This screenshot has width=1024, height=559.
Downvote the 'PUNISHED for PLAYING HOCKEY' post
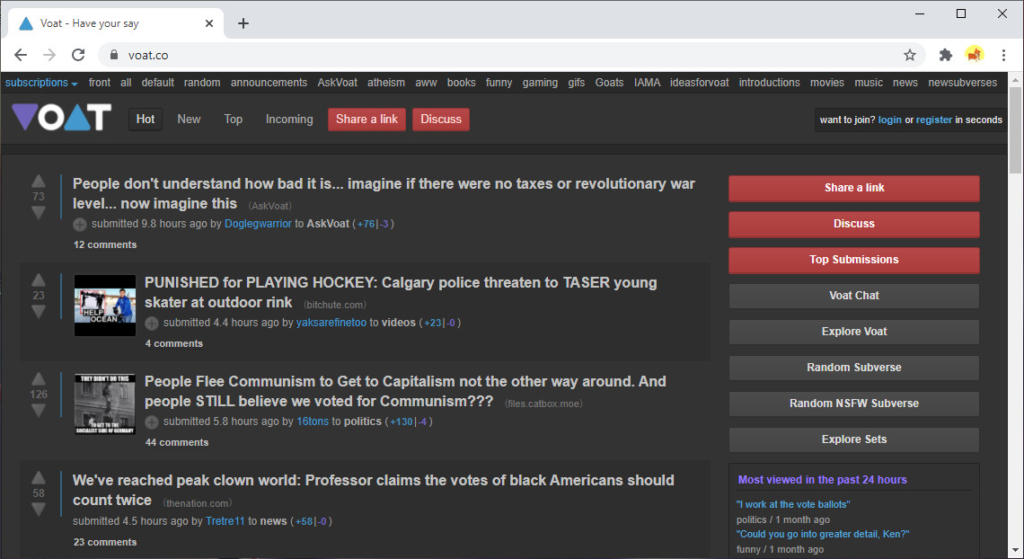coord(39,311)
